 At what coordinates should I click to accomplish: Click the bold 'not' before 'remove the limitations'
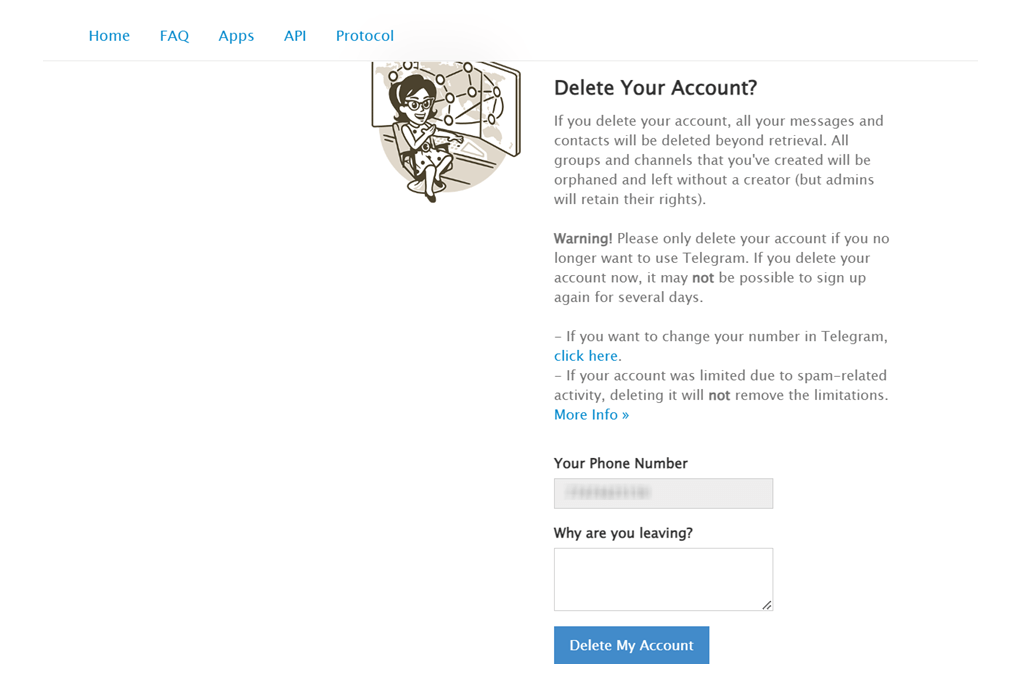[x=719, y=395]
